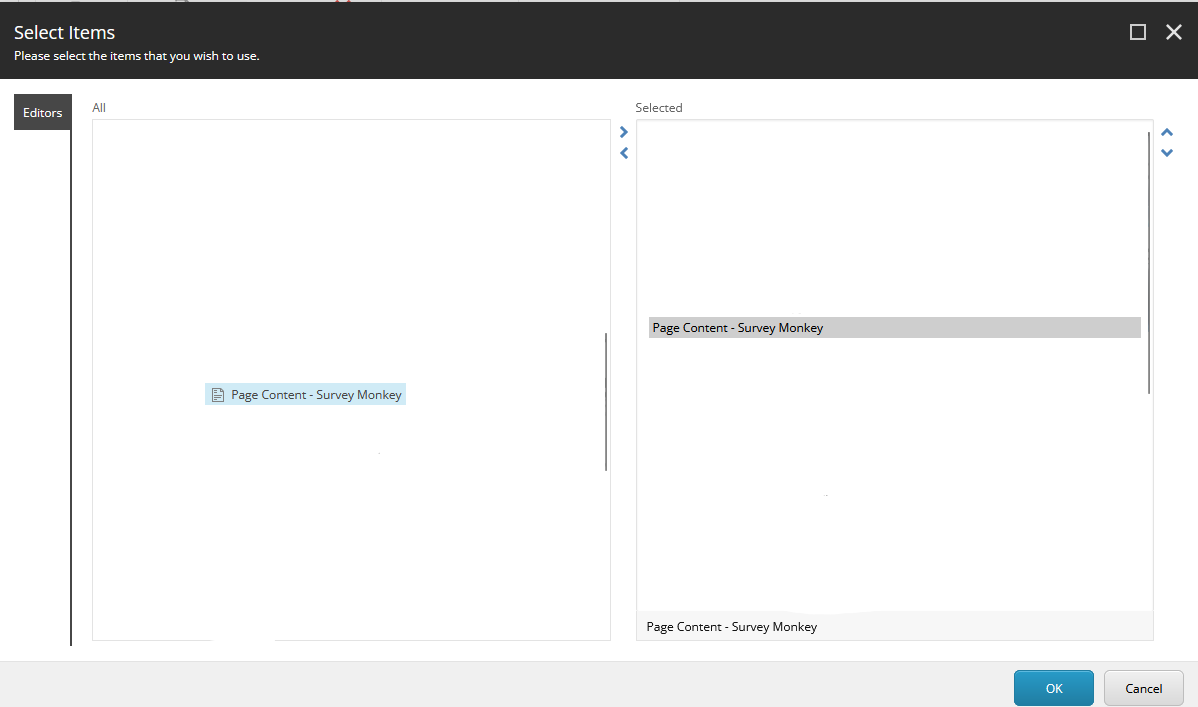Click the right arrow to move item to Selected
The height and width of the screenshot is (707, 1198).
pos(623,131)
